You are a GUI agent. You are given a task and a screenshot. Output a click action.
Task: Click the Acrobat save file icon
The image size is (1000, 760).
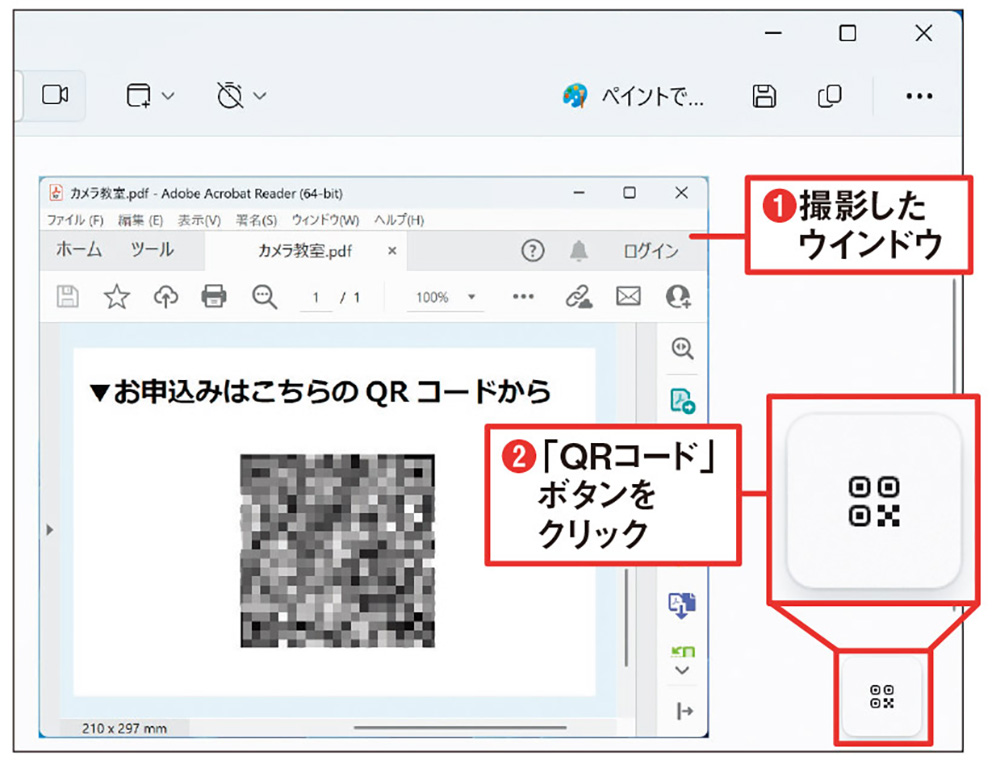pos(68,297)
